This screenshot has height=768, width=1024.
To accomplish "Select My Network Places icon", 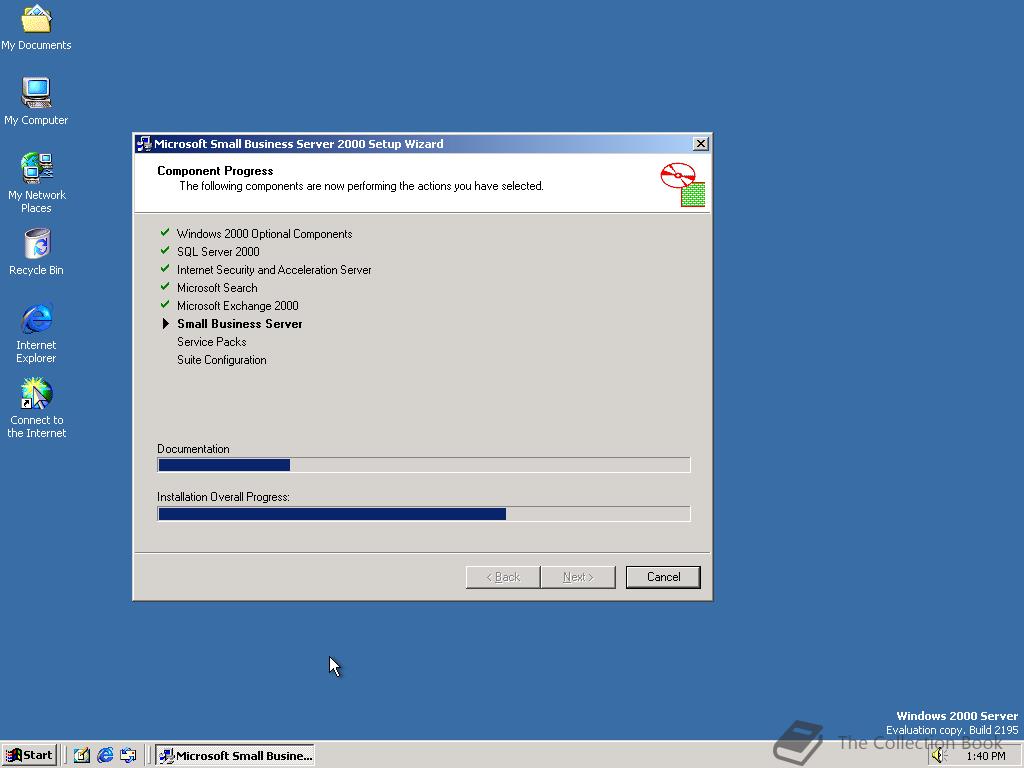I will (36, 182).
